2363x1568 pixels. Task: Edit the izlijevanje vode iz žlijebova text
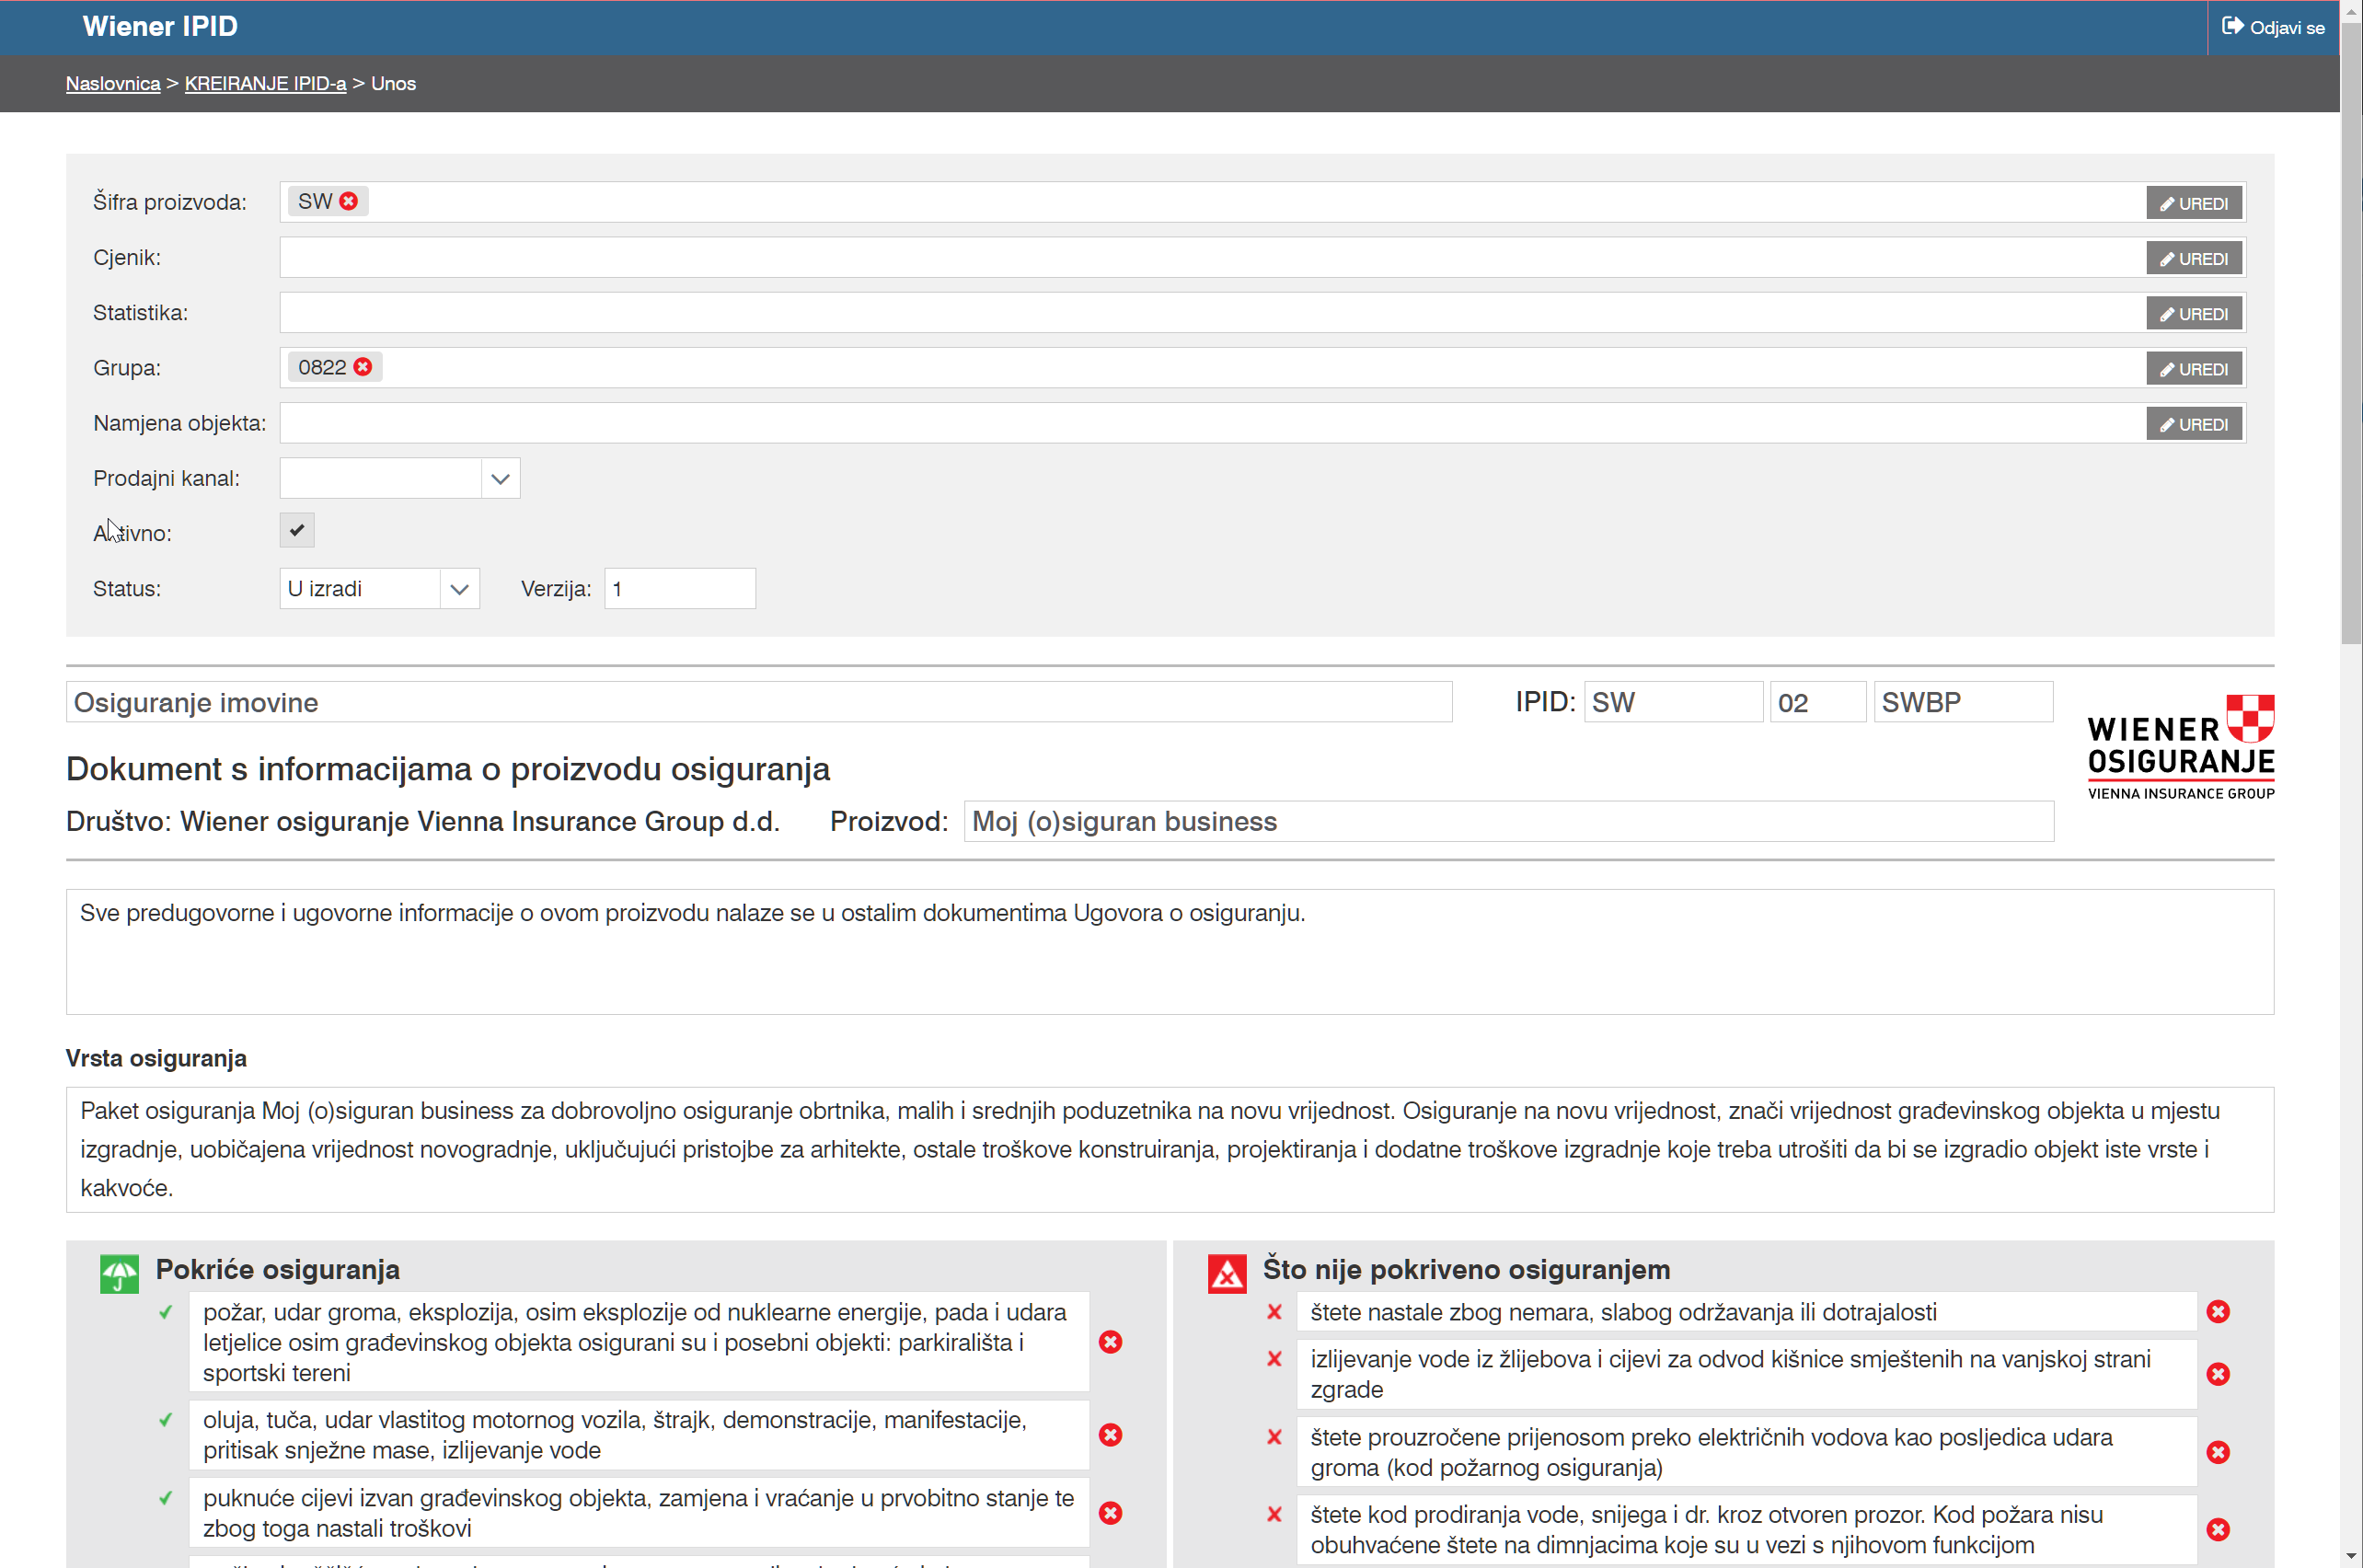click(1747, 1374)
